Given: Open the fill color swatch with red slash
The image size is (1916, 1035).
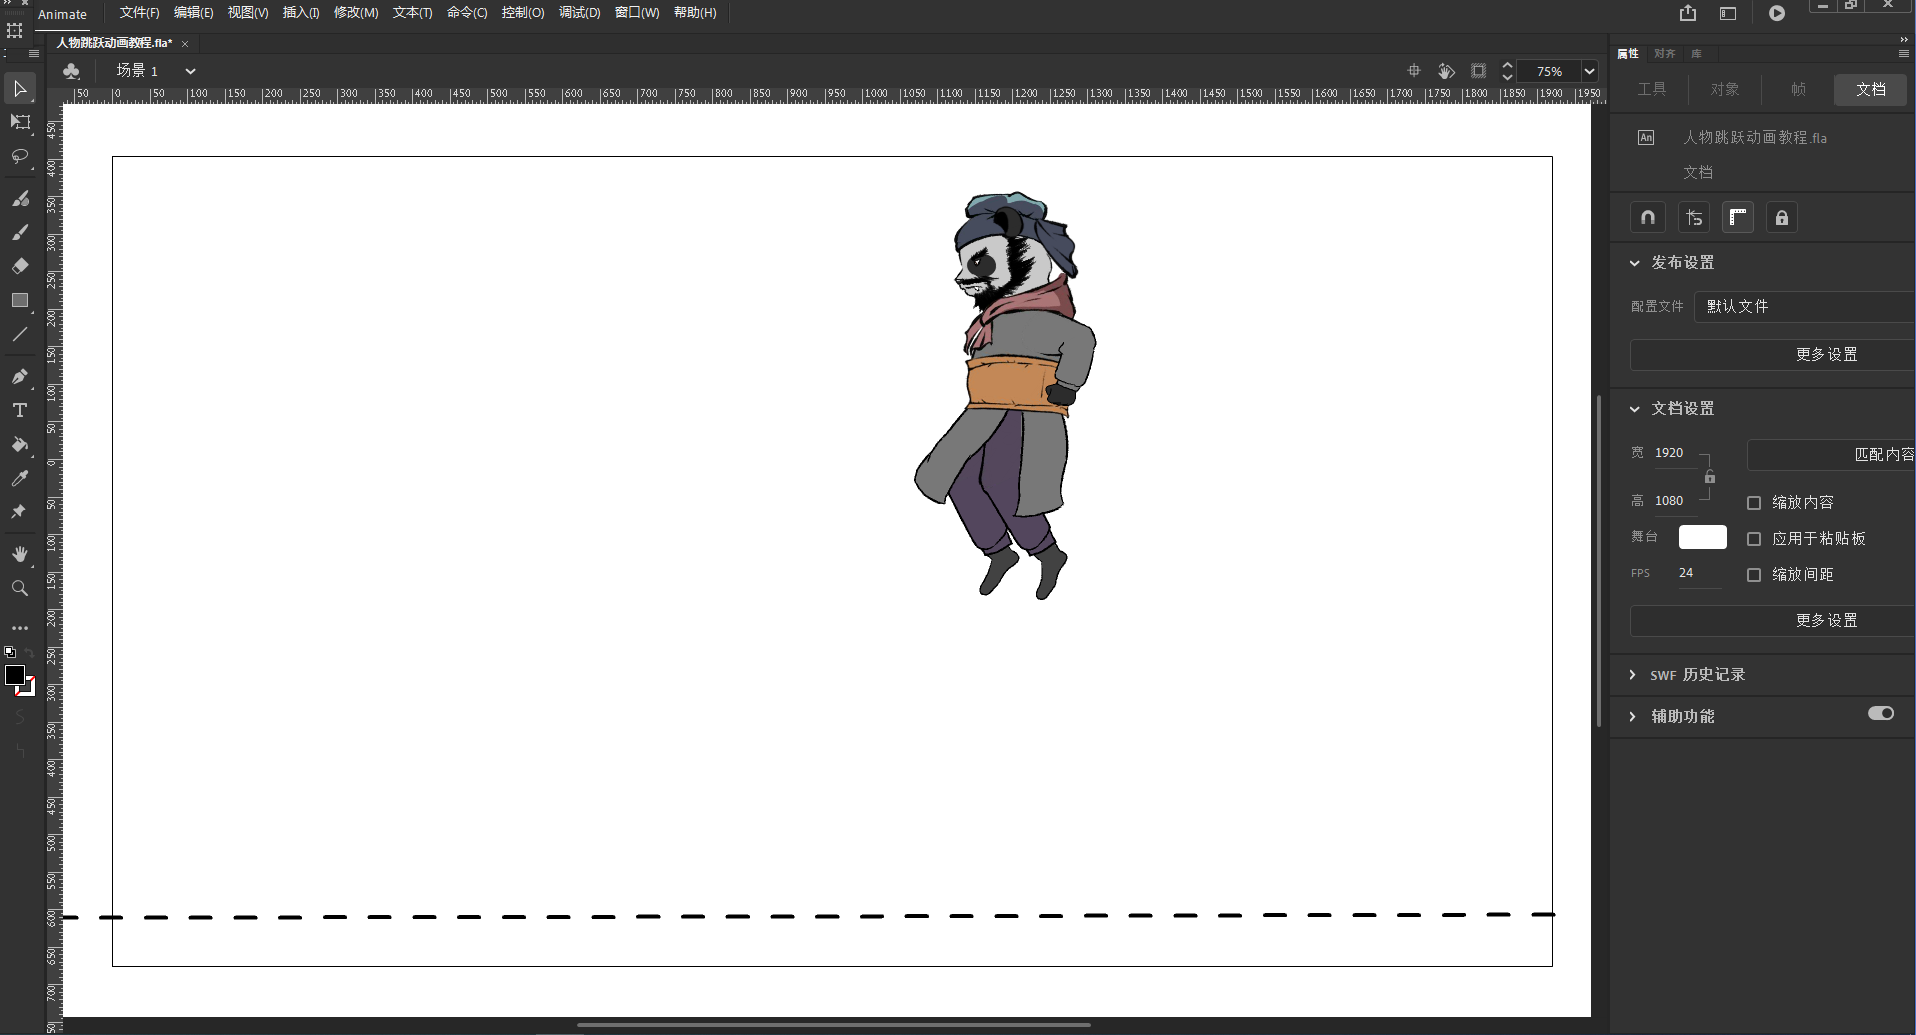Looking at the screenshot, I should (28, 688).
